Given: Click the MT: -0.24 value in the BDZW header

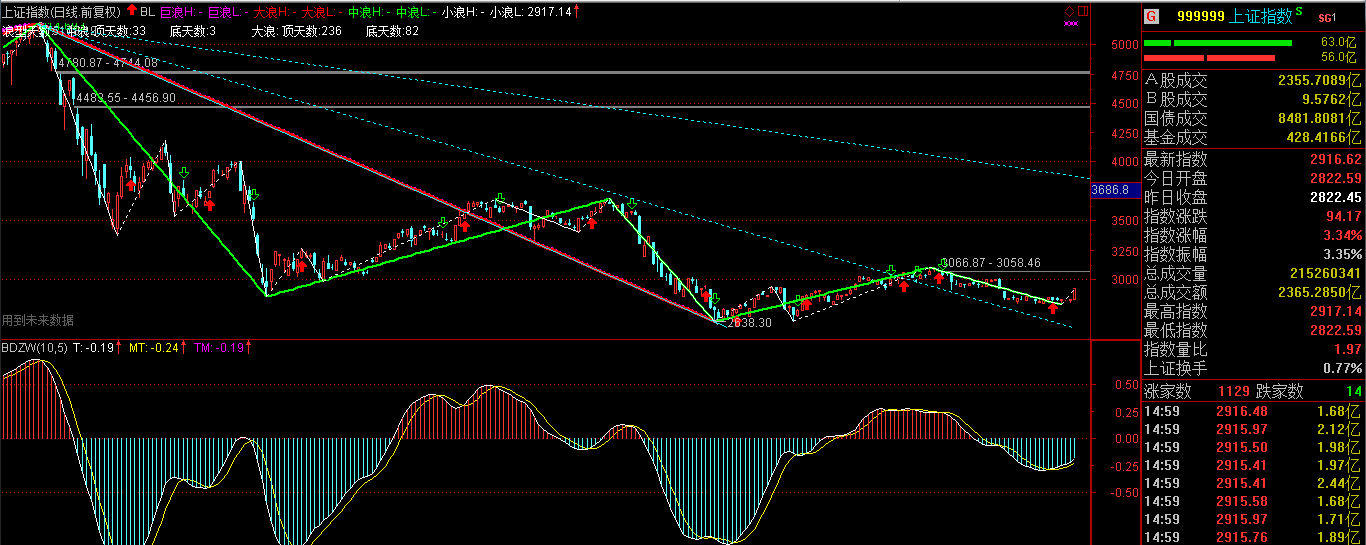Looking at the screenshot, I should click(x=154, y=348).
